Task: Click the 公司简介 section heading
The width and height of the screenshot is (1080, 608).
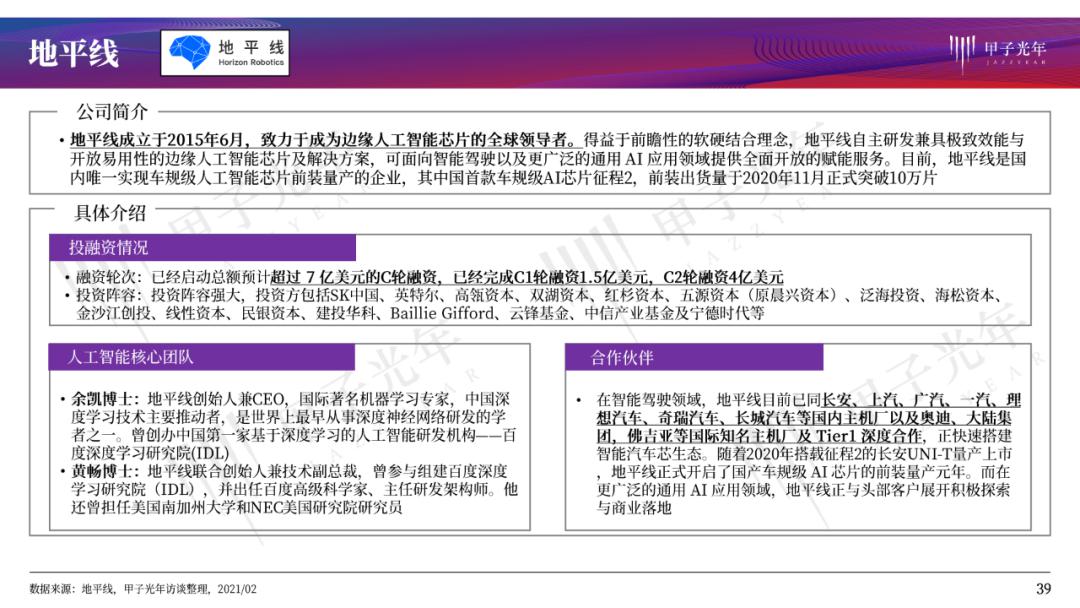Action: (112, 112)
